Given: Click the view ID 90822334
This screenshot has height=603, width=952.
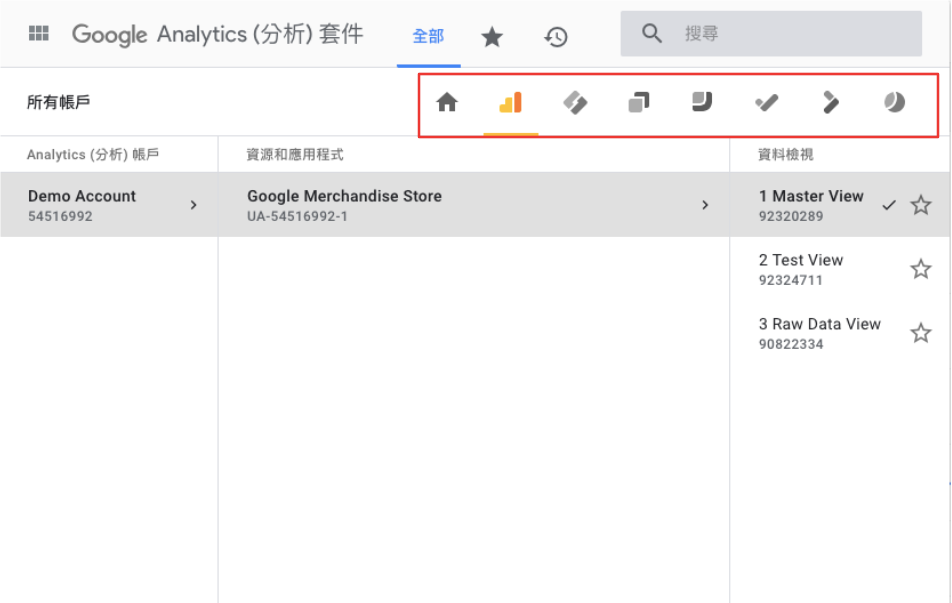Looking at the screenshot, I should coord(790,344).
